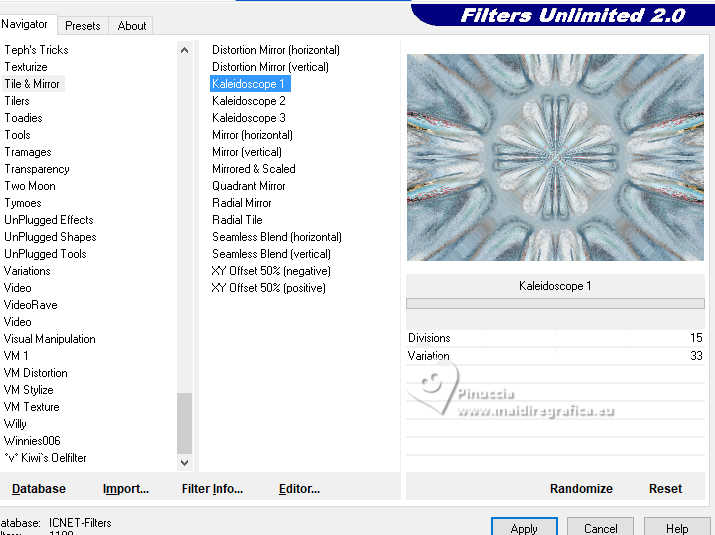Select the Texturize category

[x=26, y=67]
